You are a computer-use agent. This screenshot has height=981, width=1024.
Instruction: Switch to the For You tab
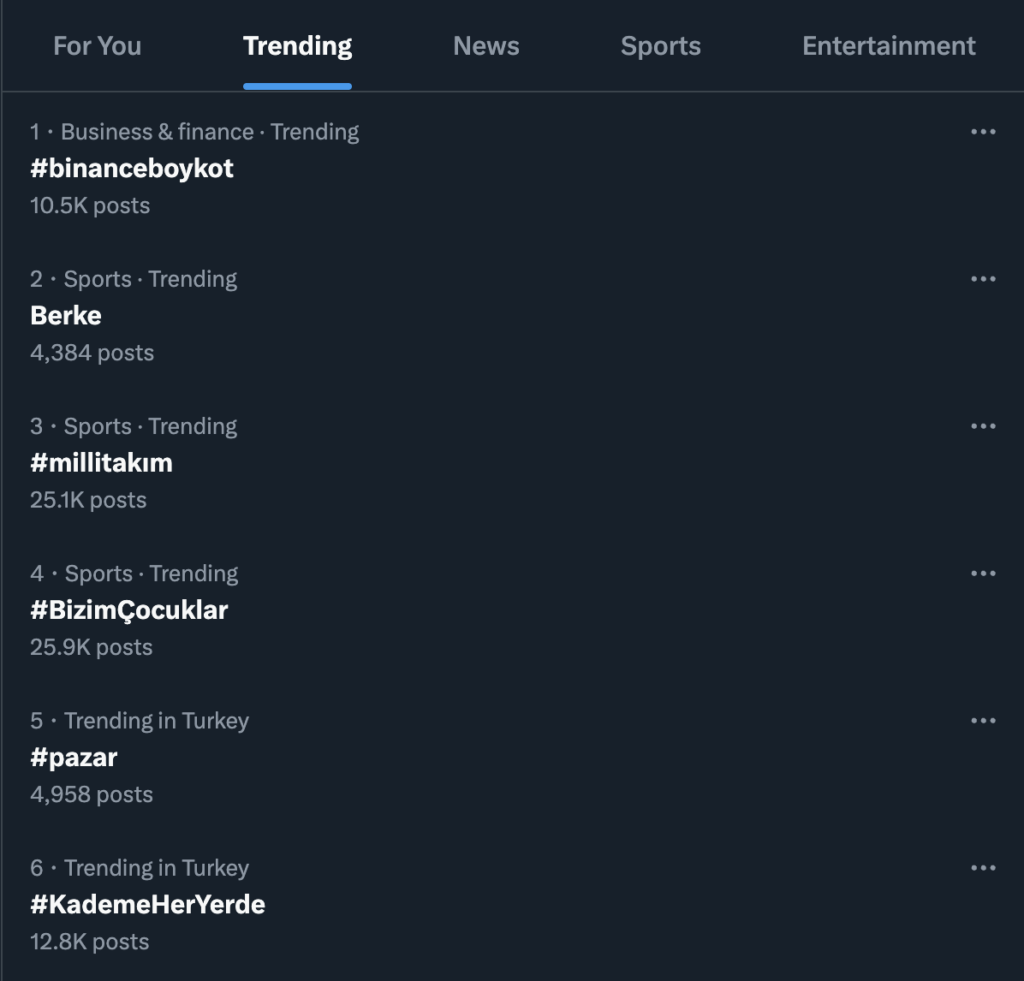click(x=97, y=46)
